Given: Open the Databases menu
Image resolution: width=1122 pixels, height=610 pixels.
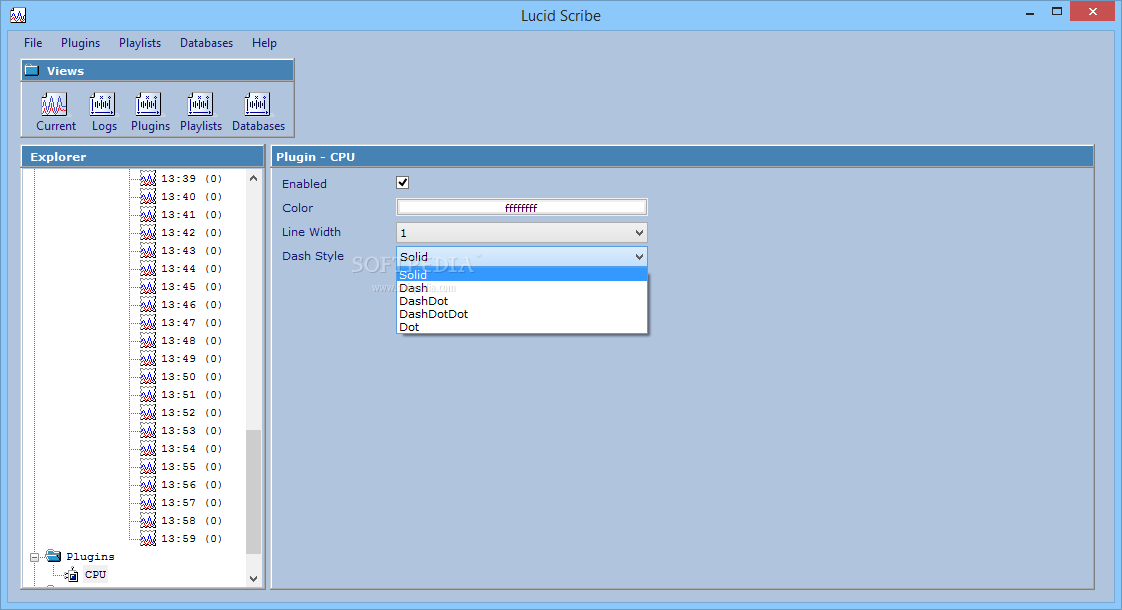Looking at the screenshot, I should coord(206,43).
